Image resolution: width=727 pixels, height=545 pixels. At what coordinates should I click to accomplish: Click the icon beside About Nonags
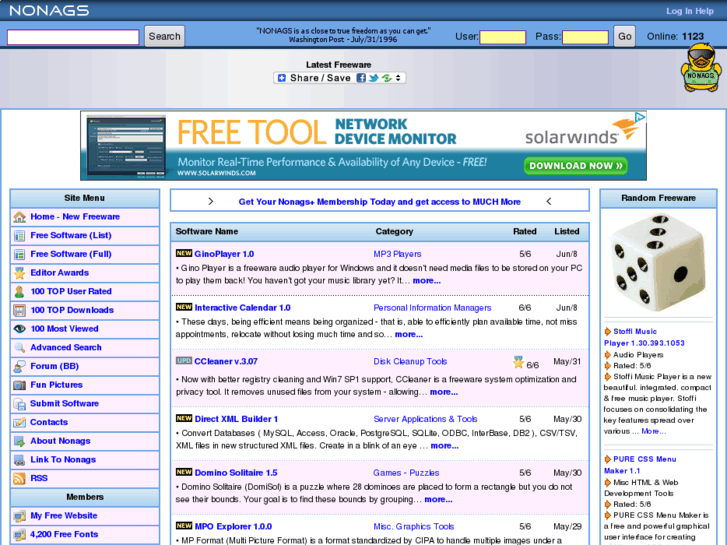pyautogui.click(x=19, y=441)
